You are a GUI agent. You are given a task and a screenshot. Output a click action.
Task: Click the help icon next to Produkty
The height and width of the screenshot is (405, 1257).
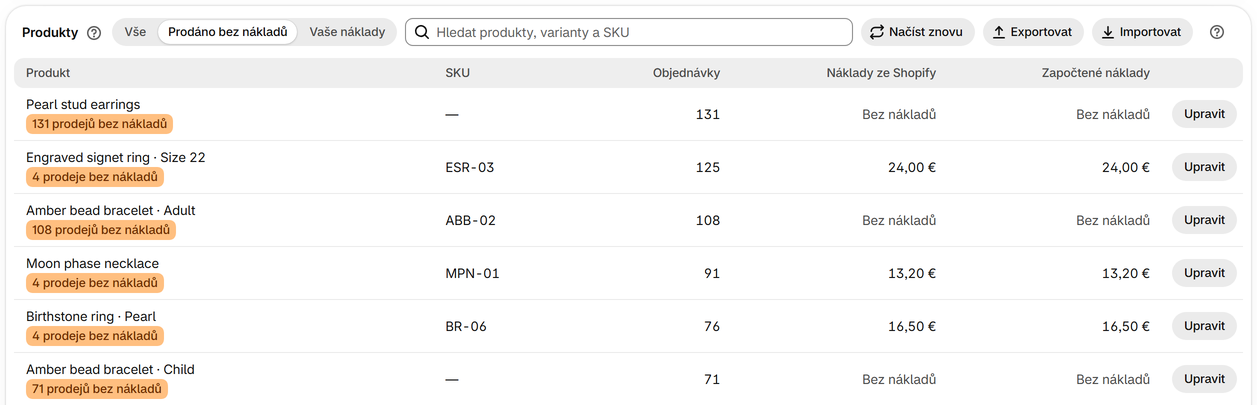(94, 32)
